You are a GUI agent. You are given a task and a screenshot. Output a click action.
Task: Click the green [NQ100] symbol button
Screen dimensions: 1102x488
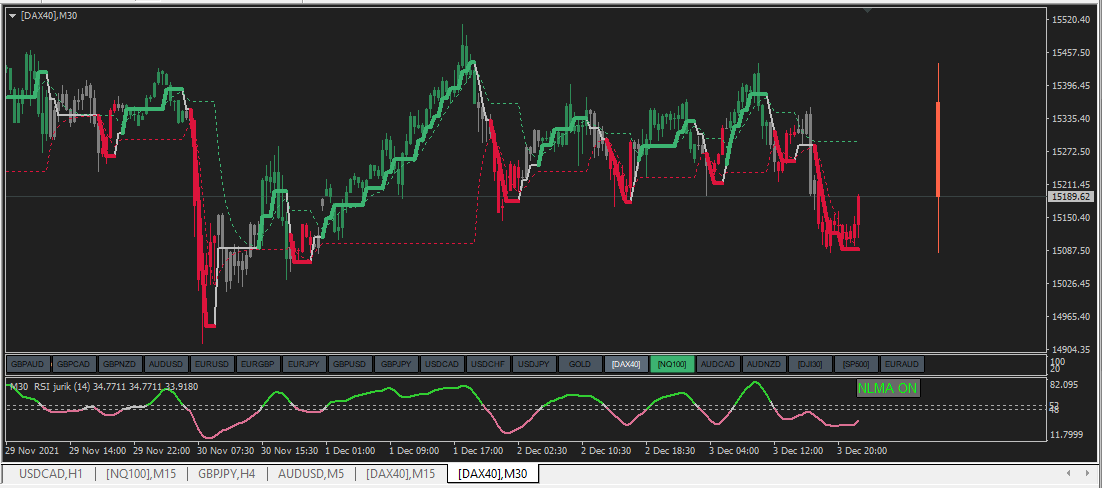point(673,364)
